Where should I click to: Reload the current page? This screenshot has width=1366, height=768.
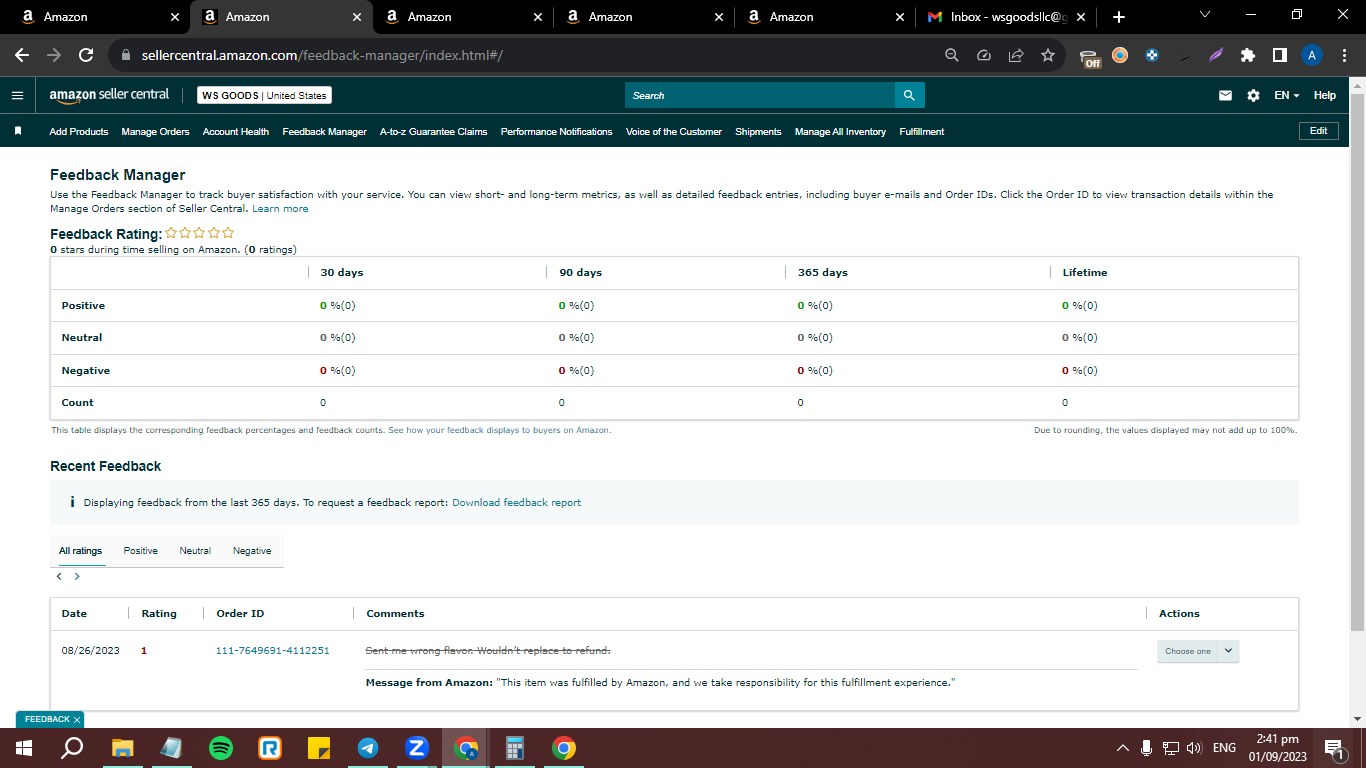[x=86, y=56]
